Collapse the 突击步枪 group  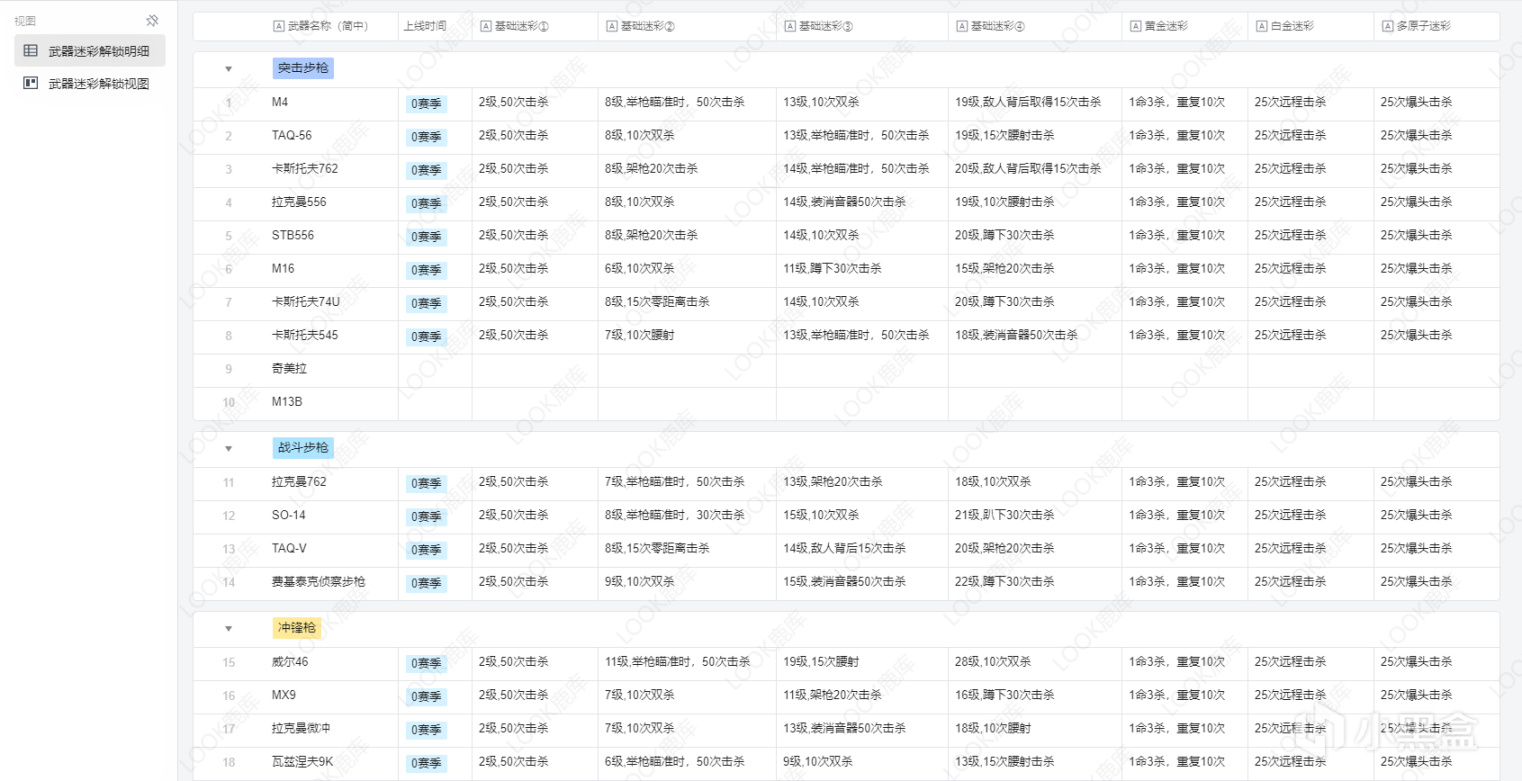(x=228, y=69)
